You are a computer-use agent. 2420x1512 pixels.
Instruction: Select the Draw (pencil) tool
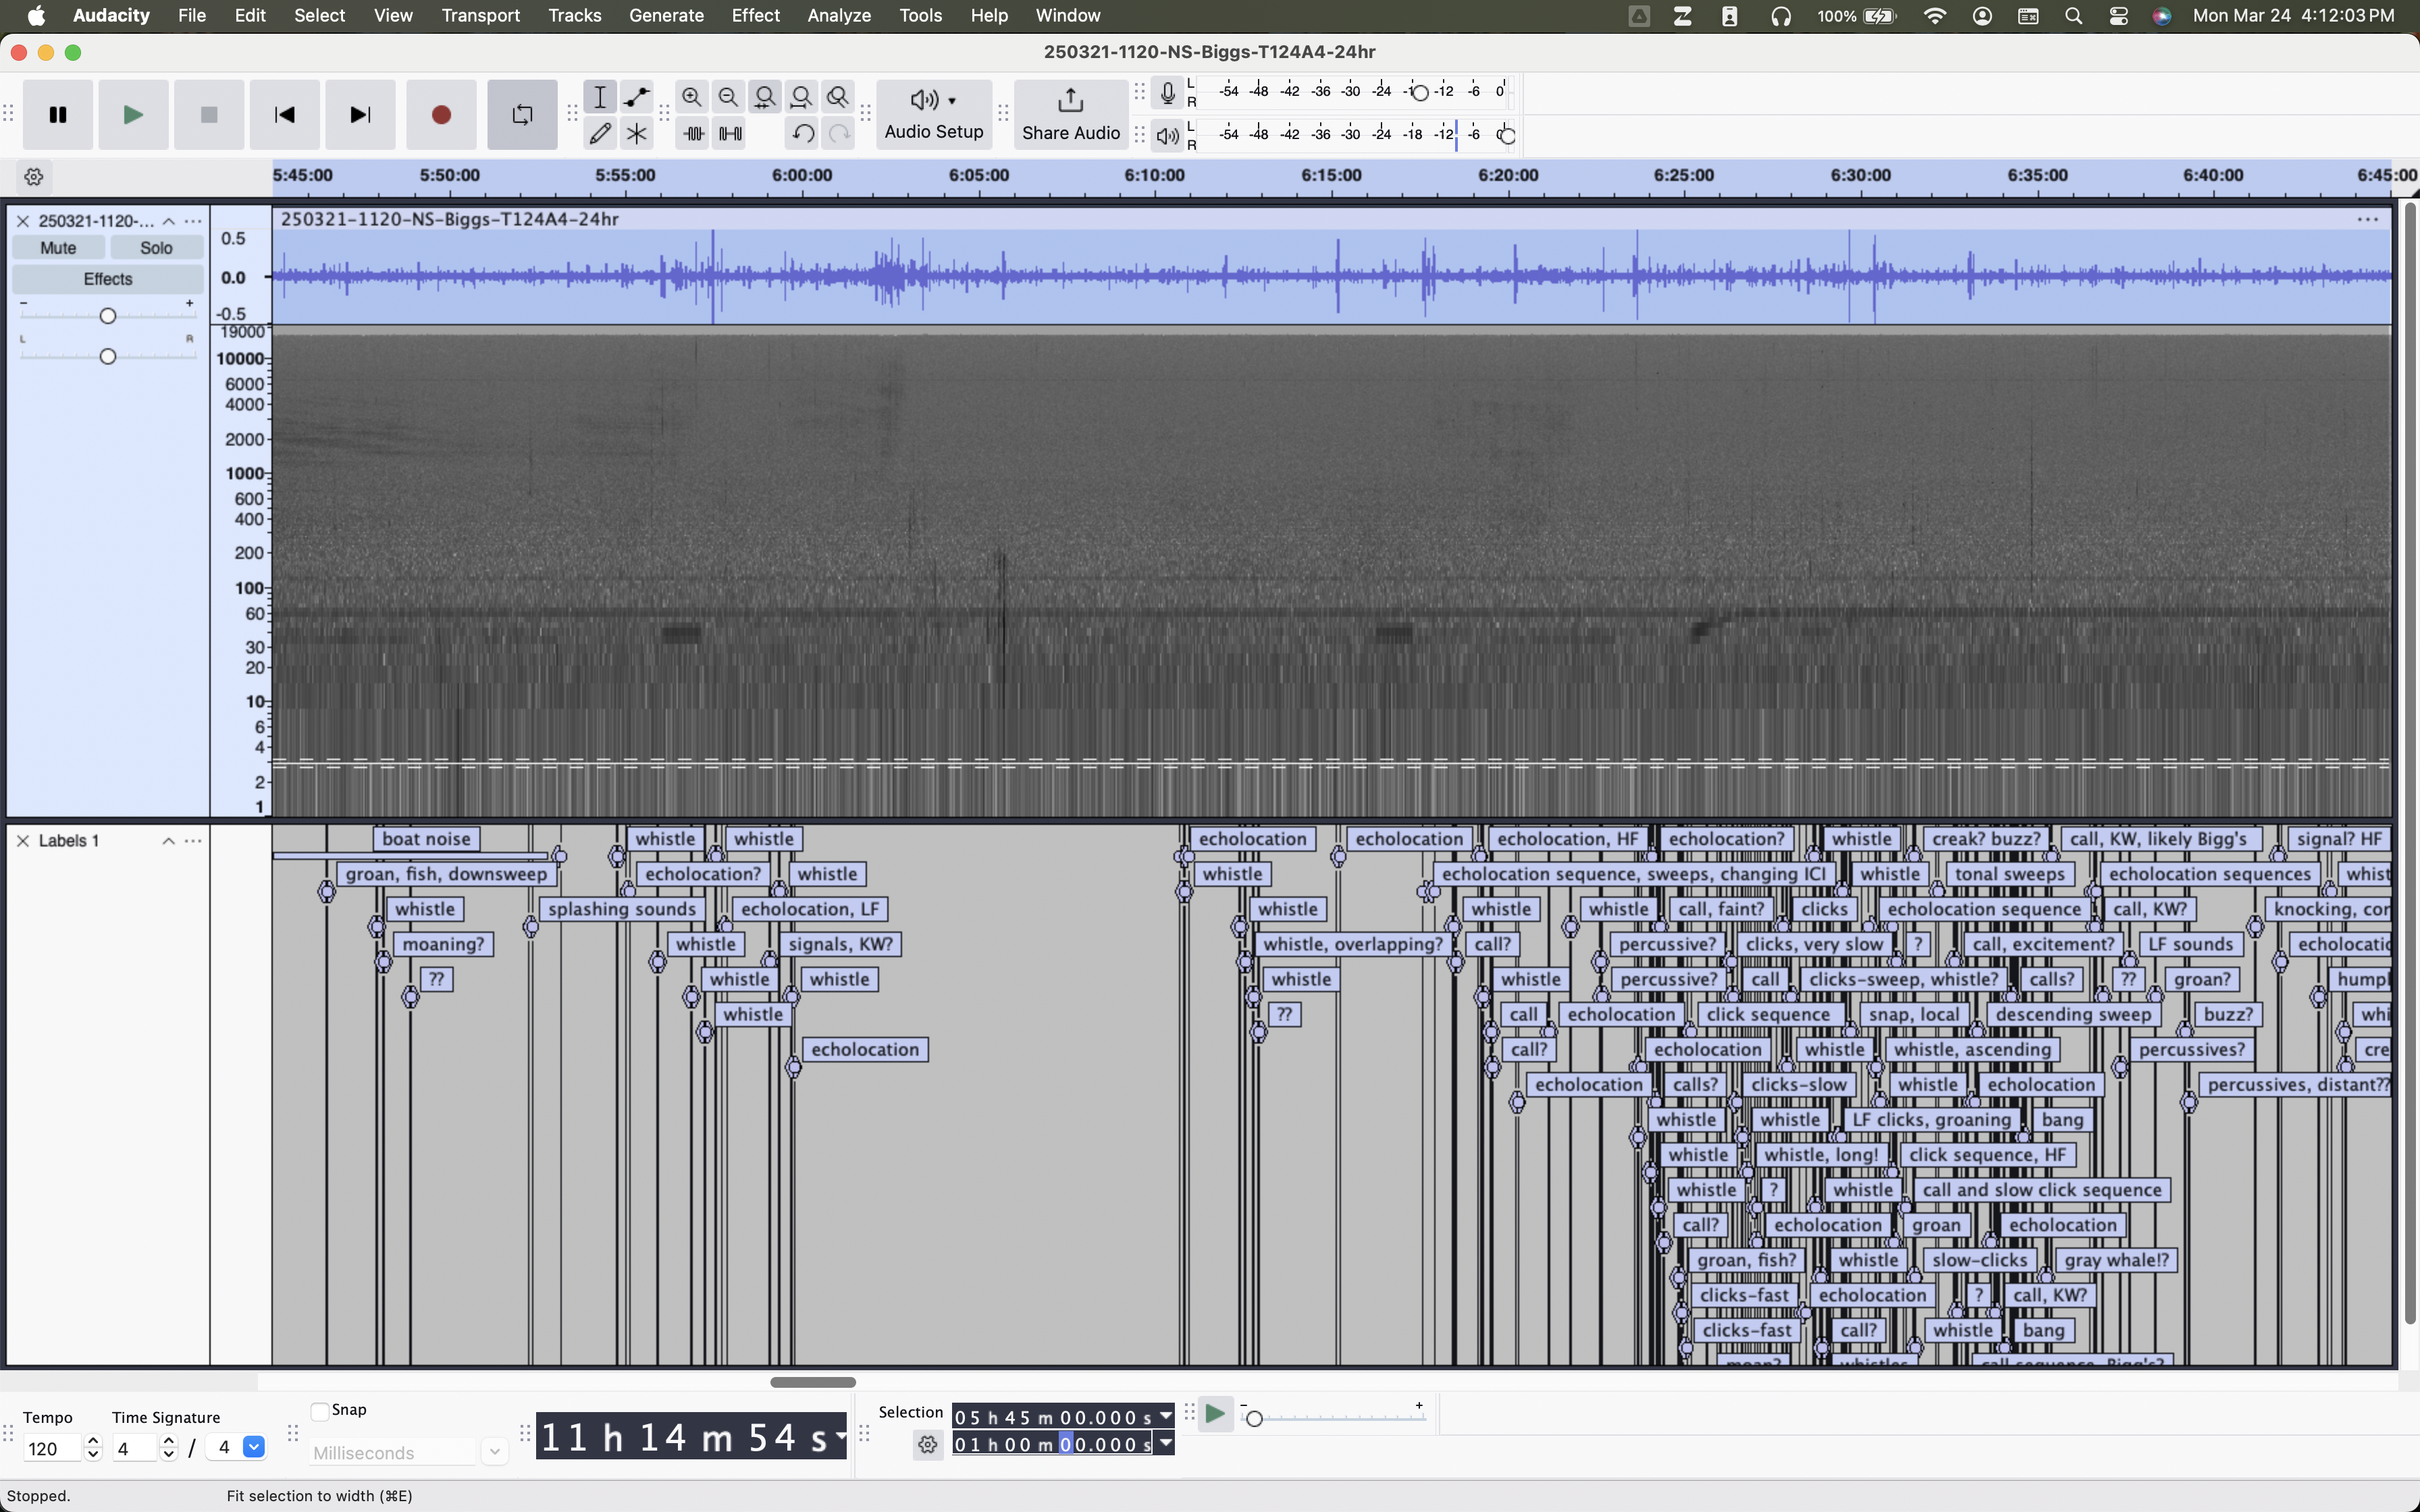click(x=600, y=133)
